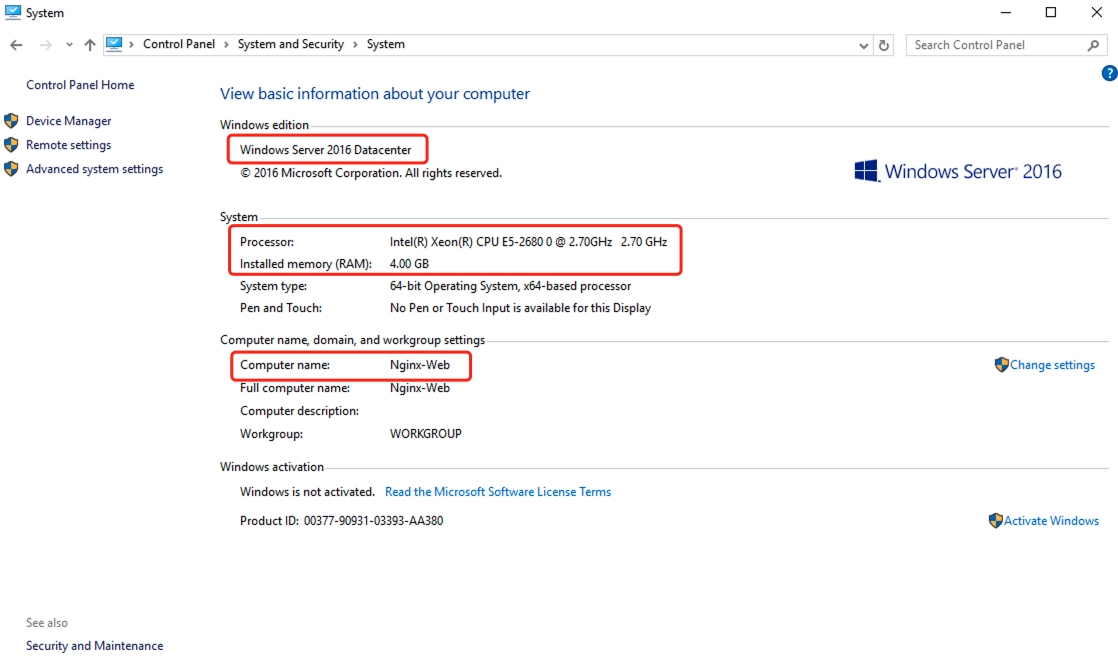Open help with the question mark icon
The height and width of the screenshot is (672, 1118).
click(1109, 73)
